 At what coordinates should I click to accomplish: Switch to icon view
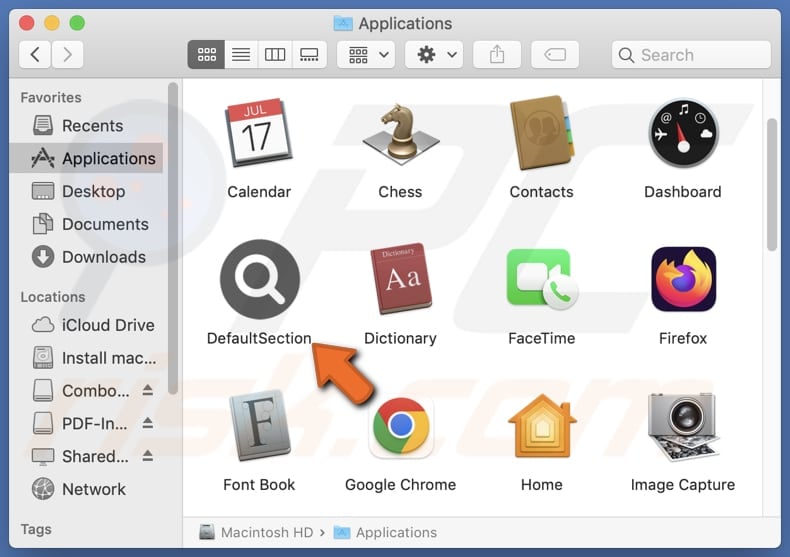click(207, 54)
